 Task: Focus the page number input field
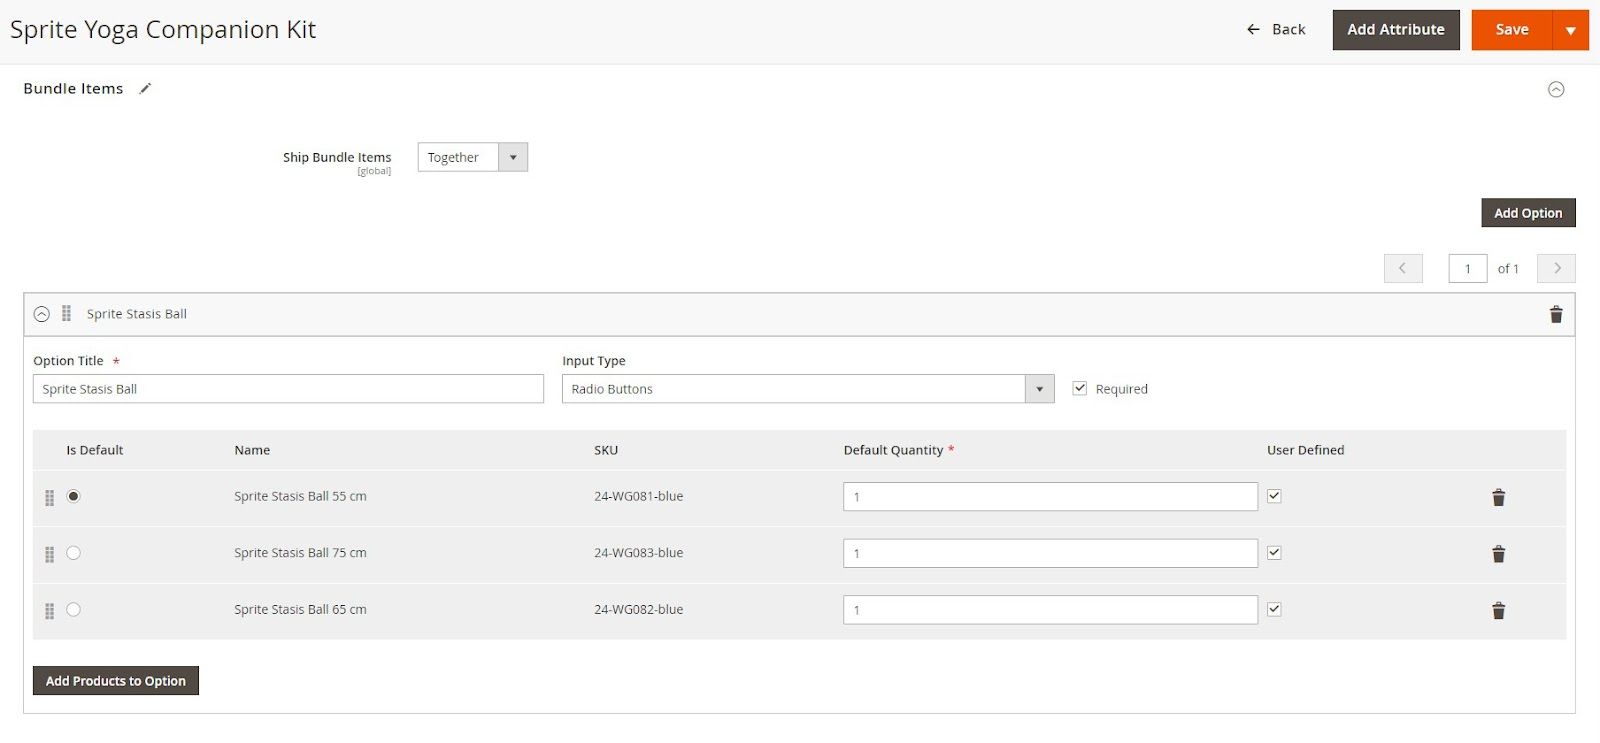click(x=1468, y=268)
